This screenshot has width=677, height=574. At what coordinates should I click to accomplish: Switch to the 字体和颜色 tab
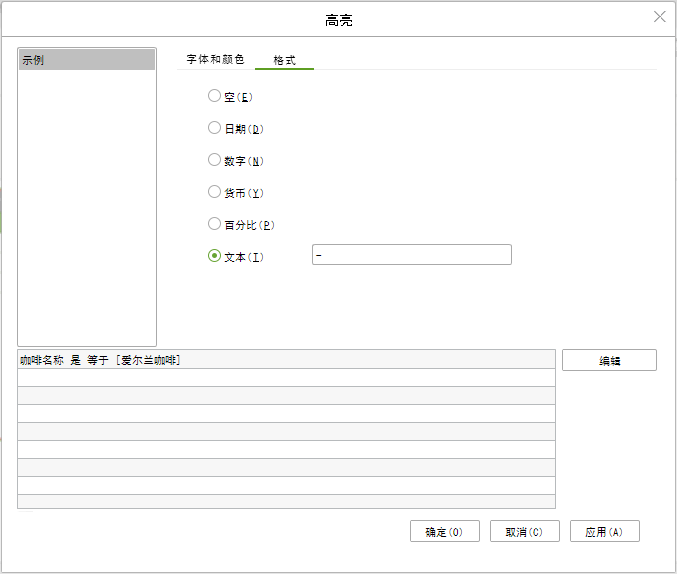click(215, 60)
